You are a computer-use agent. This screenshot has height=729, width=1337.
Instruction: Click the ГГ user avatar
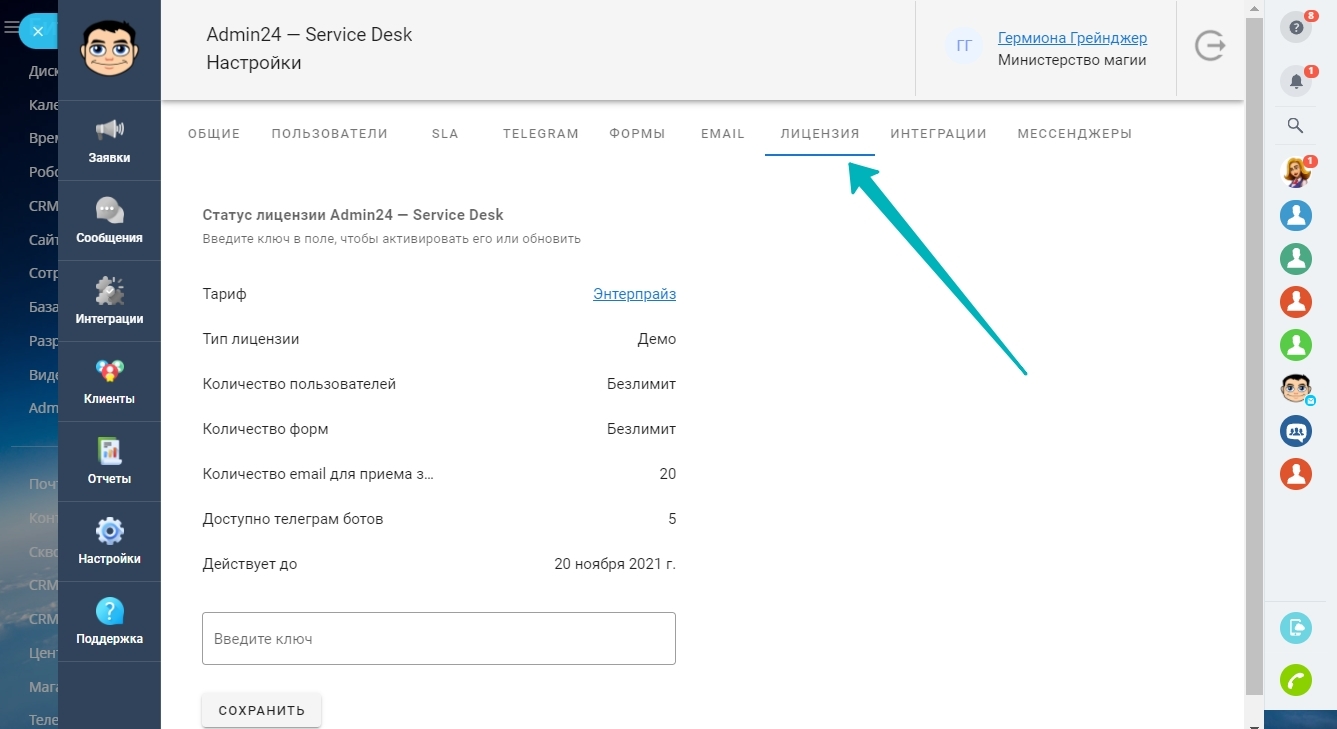pyautogui.click(x=964, y=46)
